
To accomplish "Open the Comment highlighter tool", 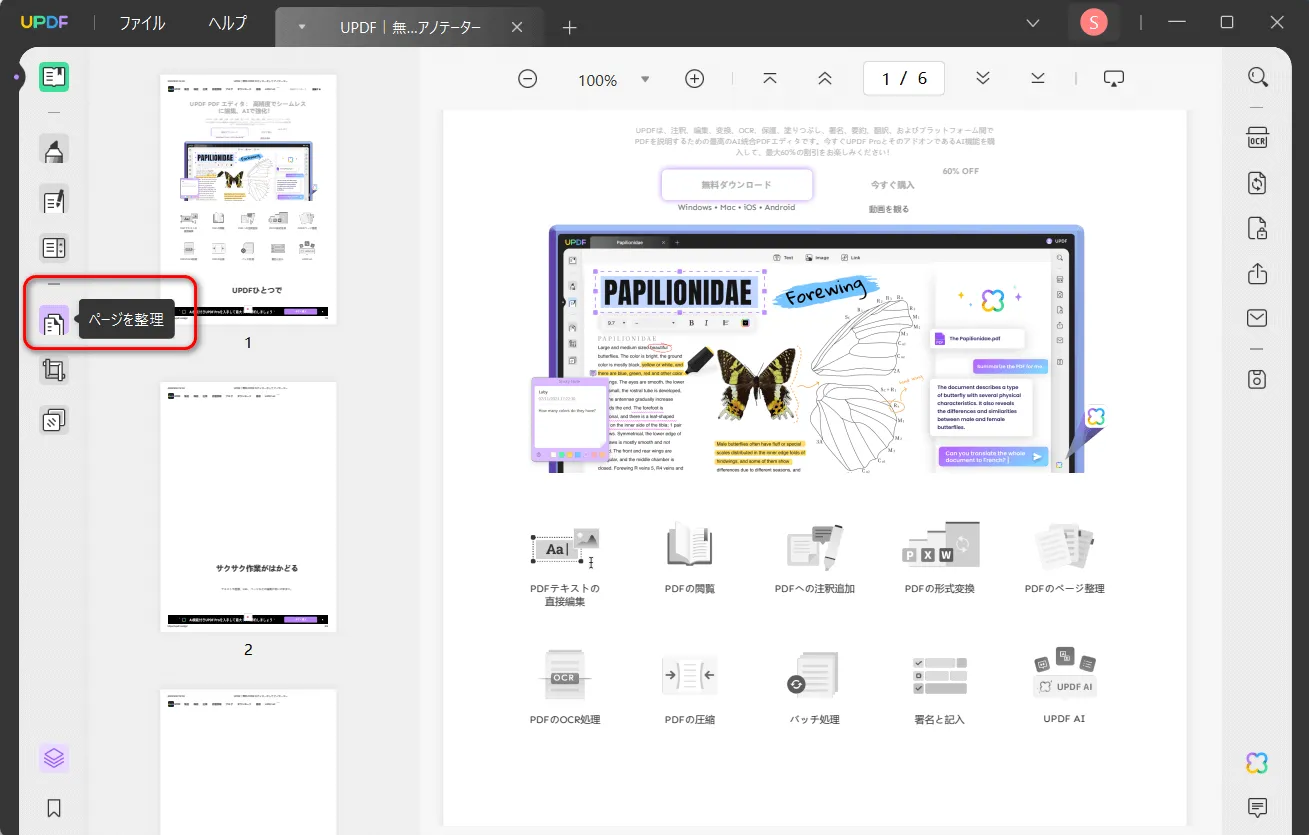I will pyautogui.click(x=54, y=150).
